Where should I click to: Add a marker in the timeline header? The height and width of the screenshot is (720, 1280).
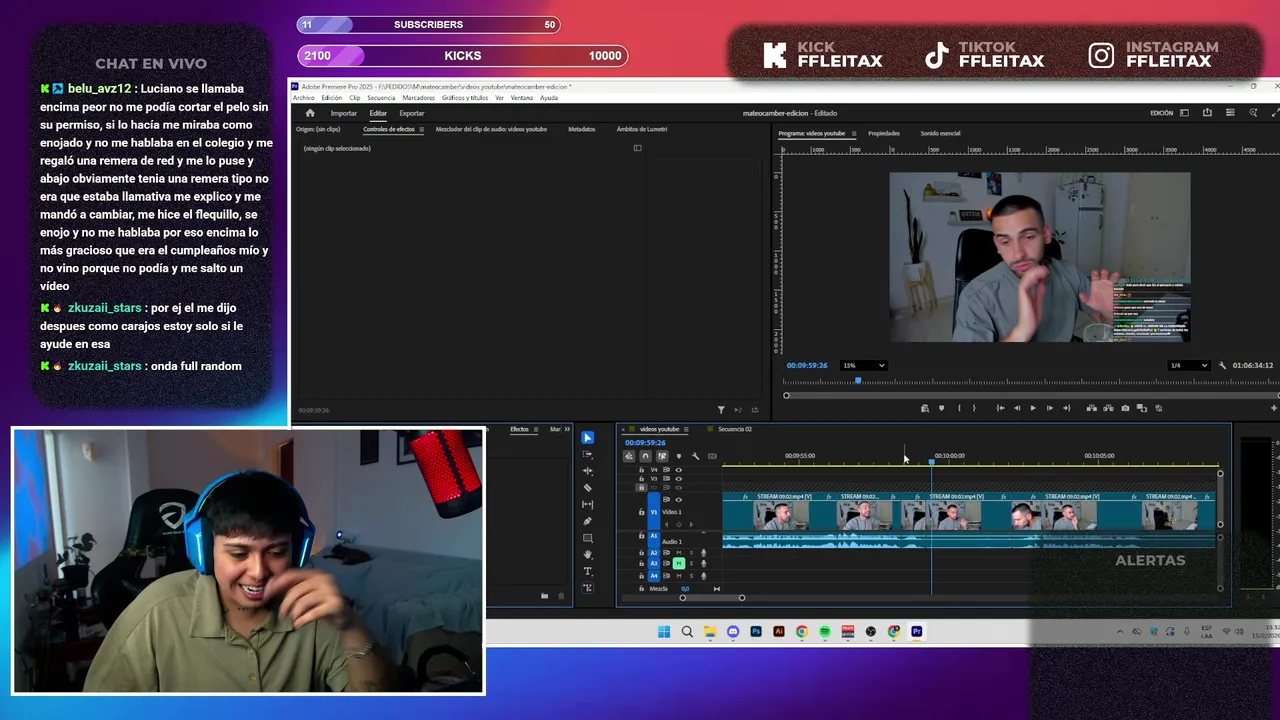pyautogui.click(x=678, y=456)
